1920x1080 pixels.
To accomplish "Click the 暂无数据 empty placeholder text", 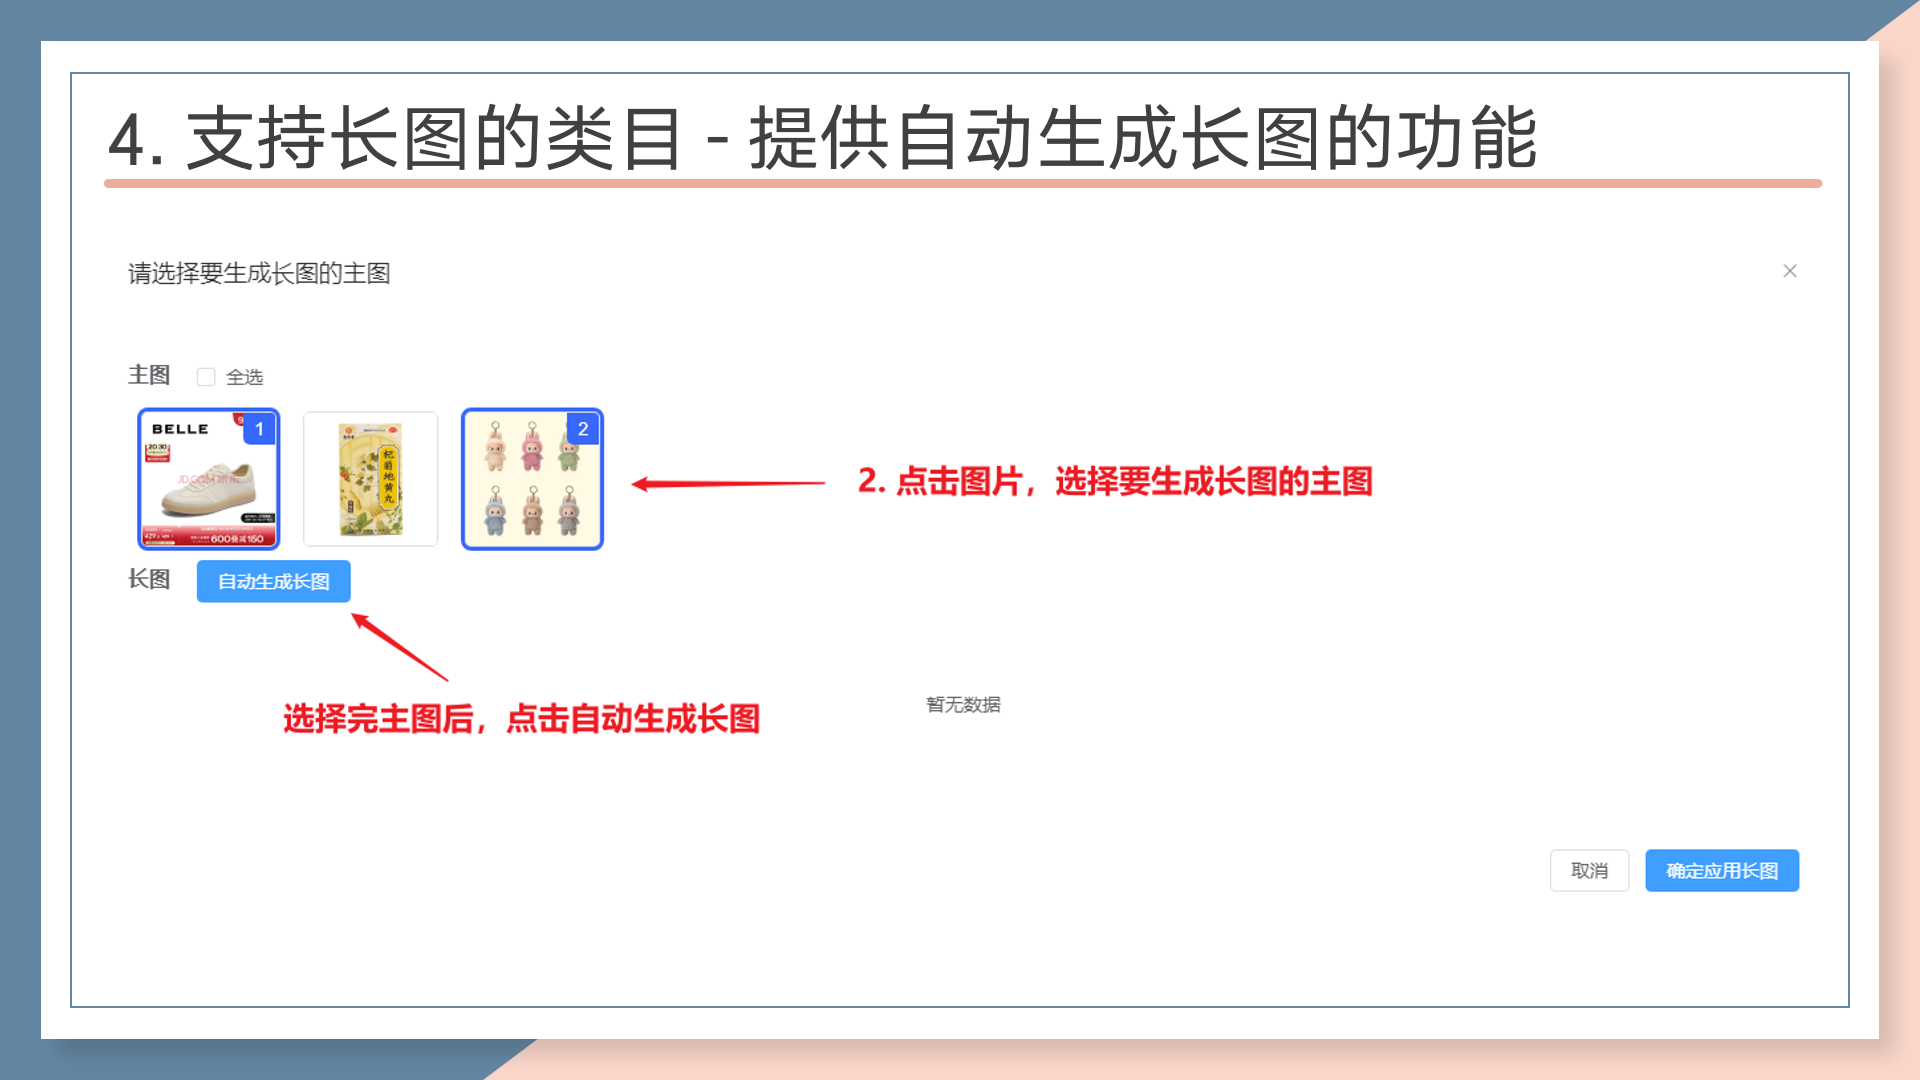I will [962, 704].
